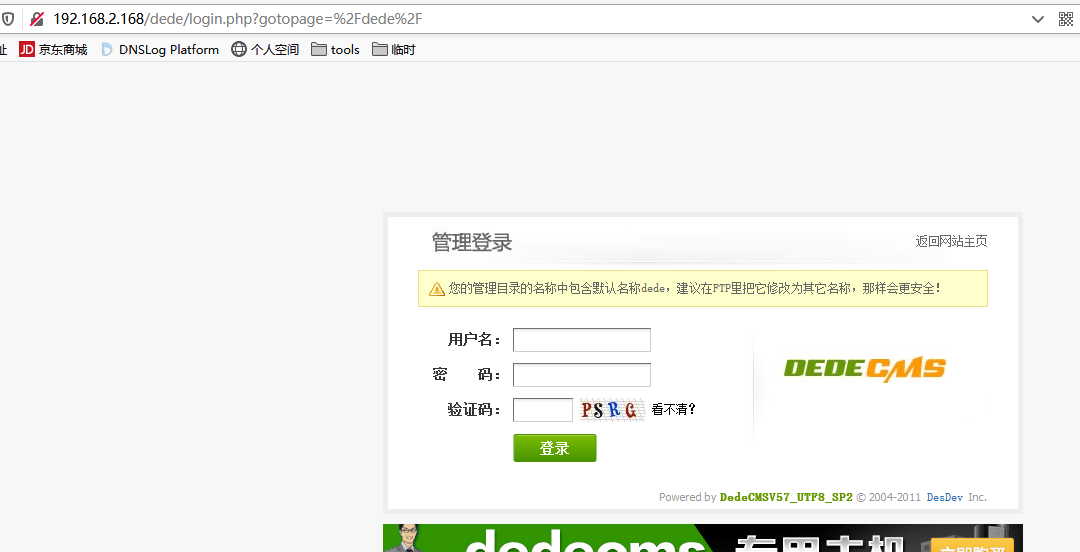Focus the 密码 input field
1080x552 pixels.
pos(582,375)
